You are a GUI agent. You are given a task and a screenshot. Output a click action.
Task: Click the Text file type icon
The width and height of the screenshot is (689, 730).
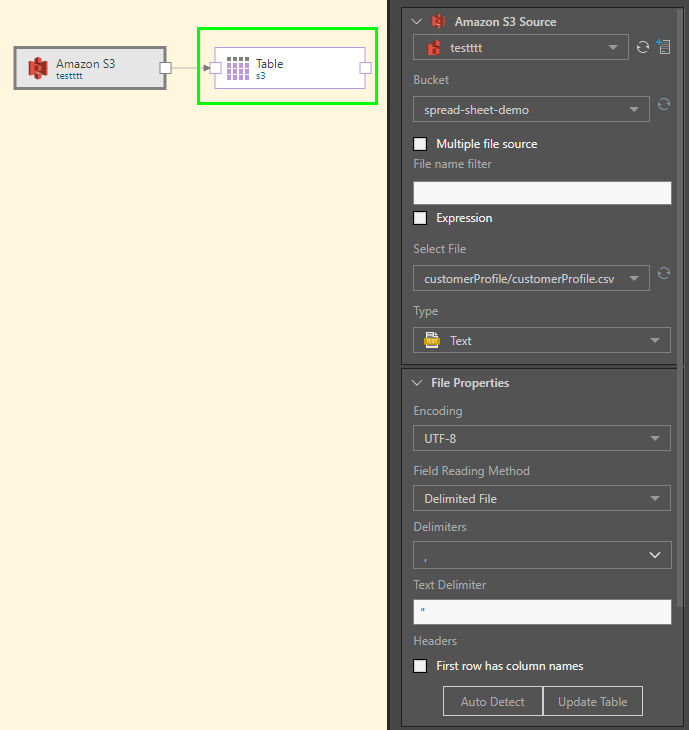[432, 340]
